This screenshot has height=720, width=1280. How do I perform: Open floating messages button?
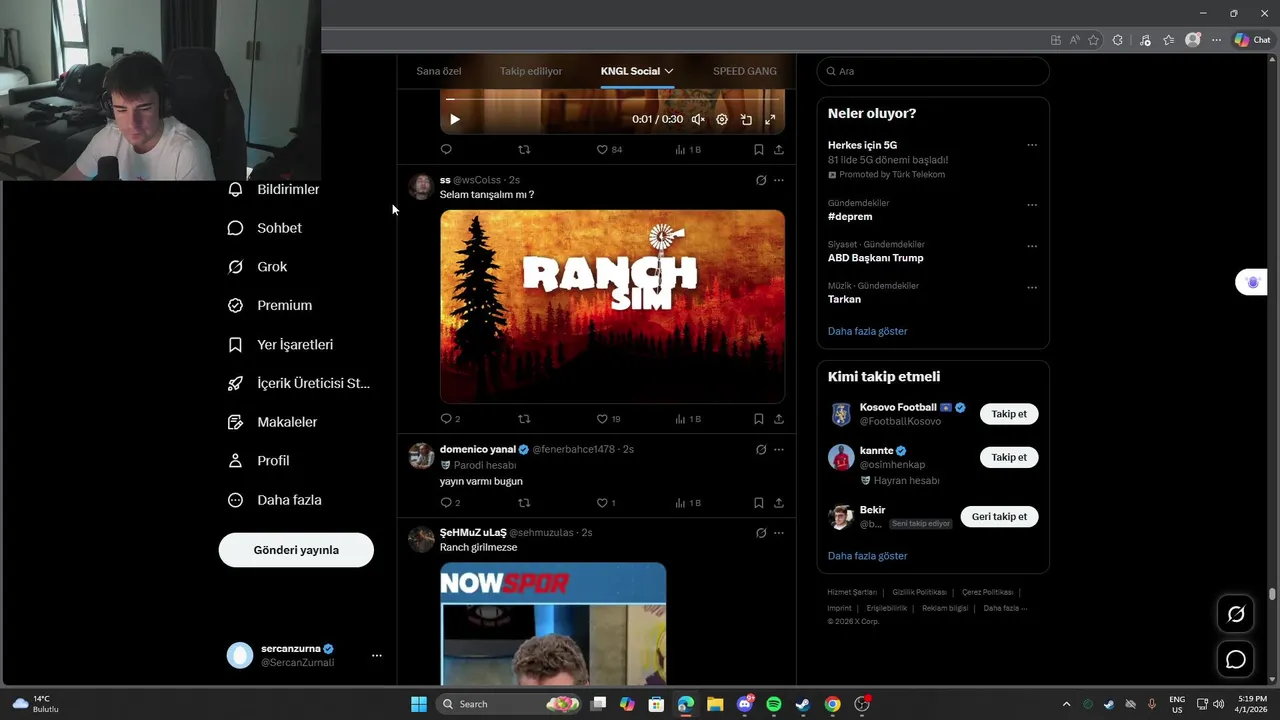pos(1236,659)
